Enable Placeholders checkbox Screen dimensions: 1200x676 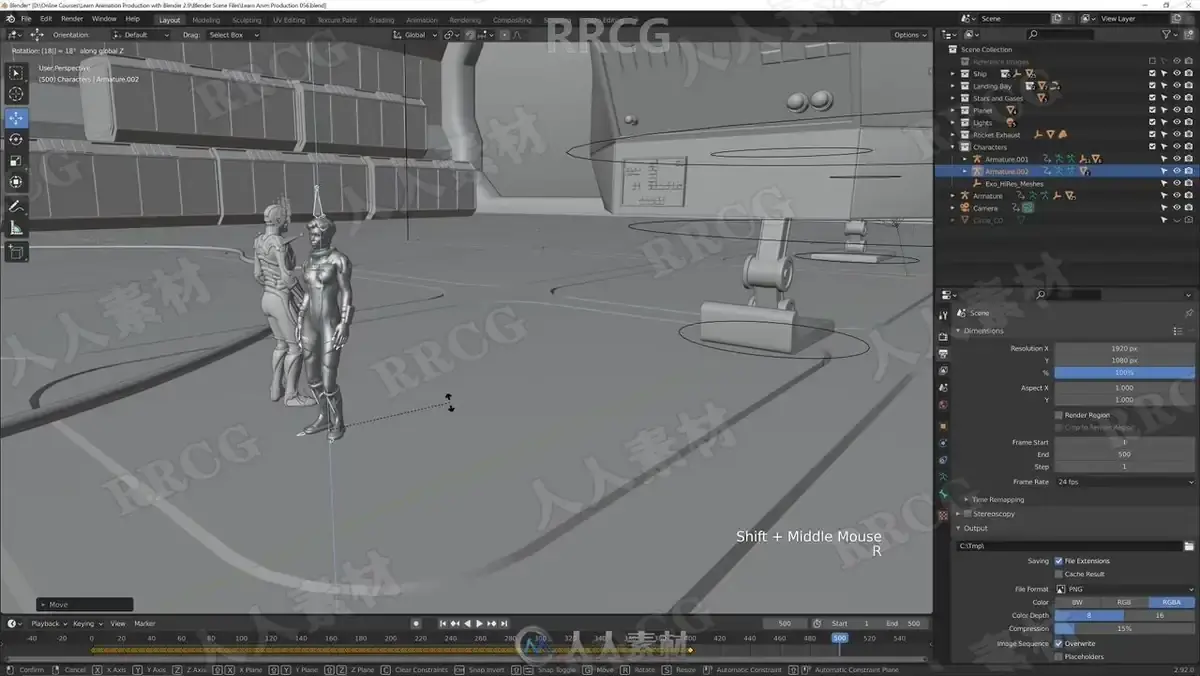point(1058,657)
